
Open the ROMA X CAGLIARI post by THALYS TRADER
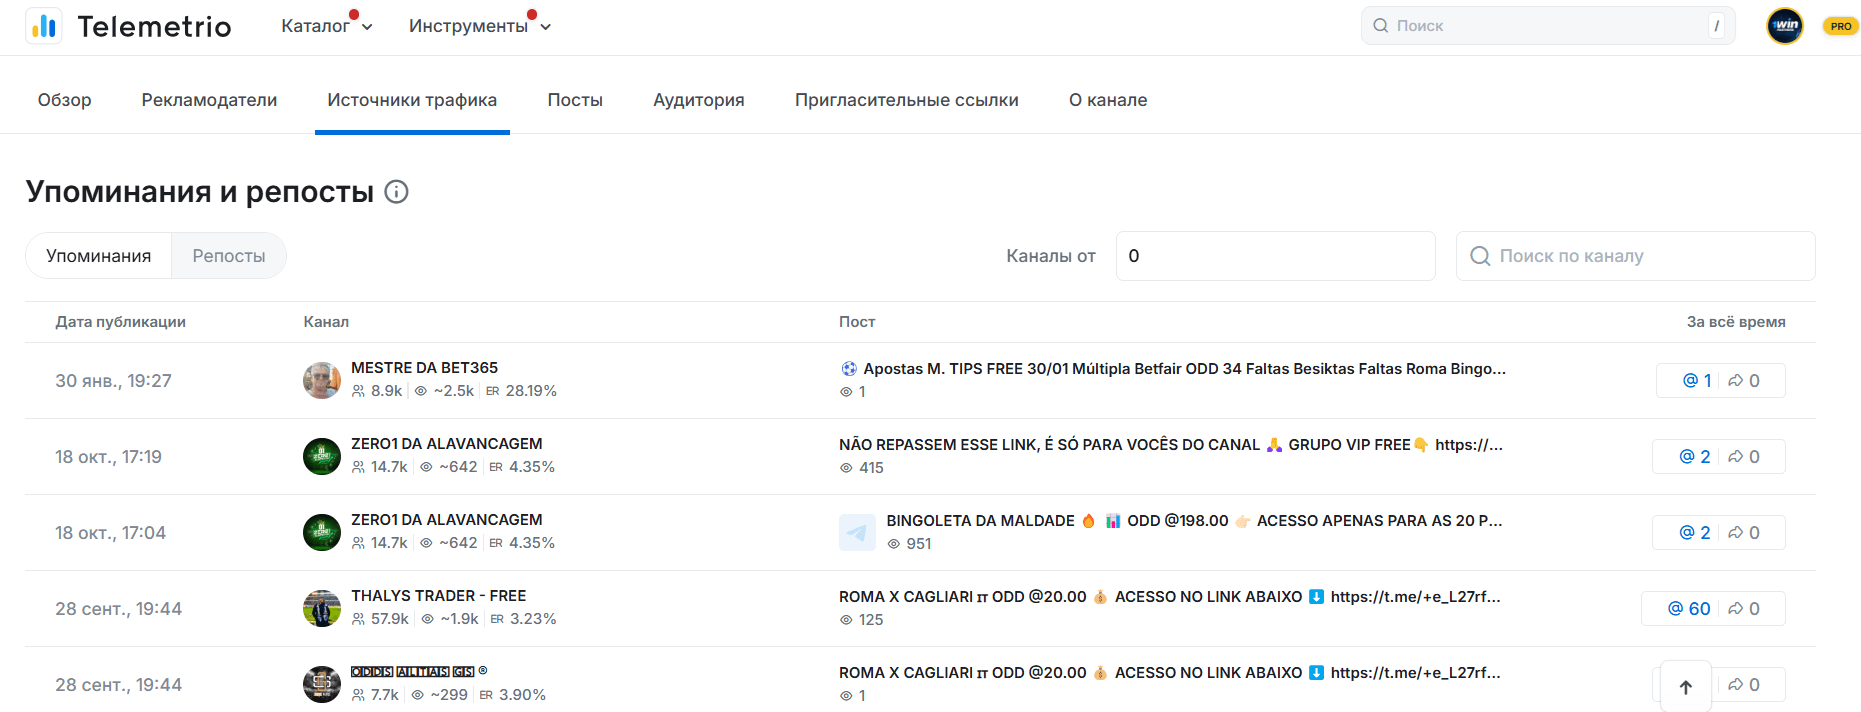point(1169,597)
